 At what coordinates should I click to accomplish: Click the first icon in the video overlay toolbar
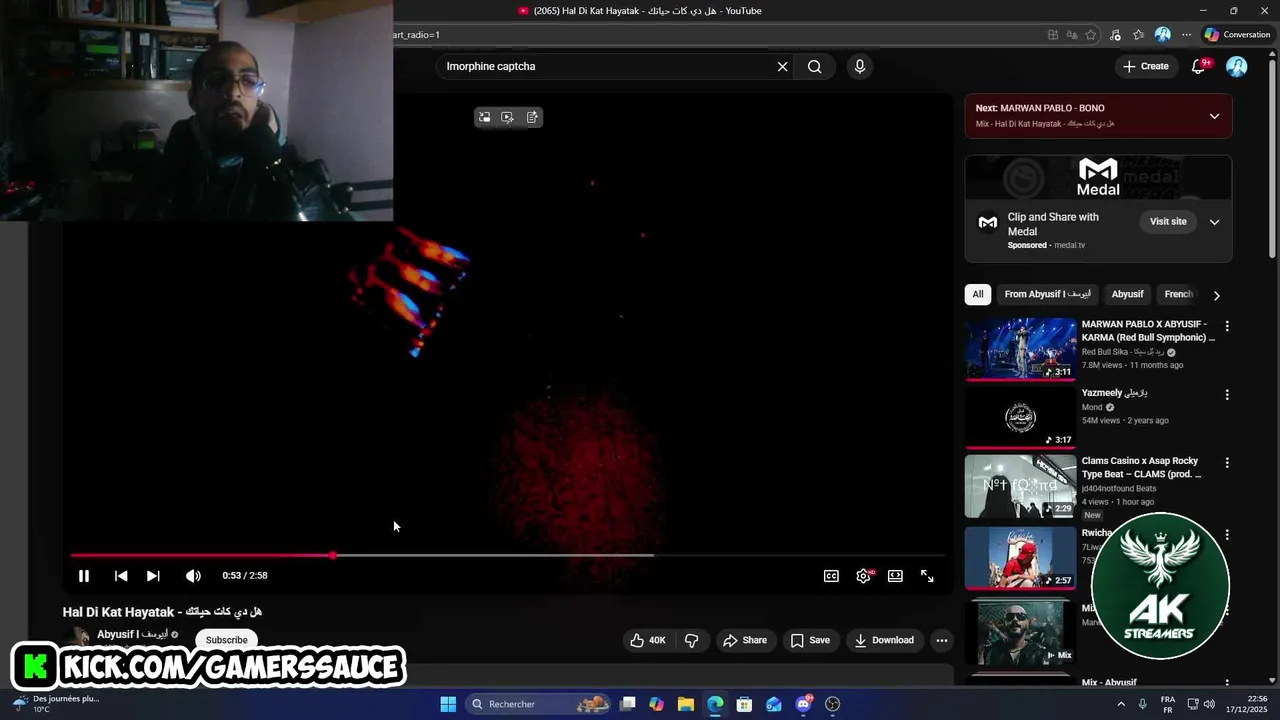(x=484, y=117)
